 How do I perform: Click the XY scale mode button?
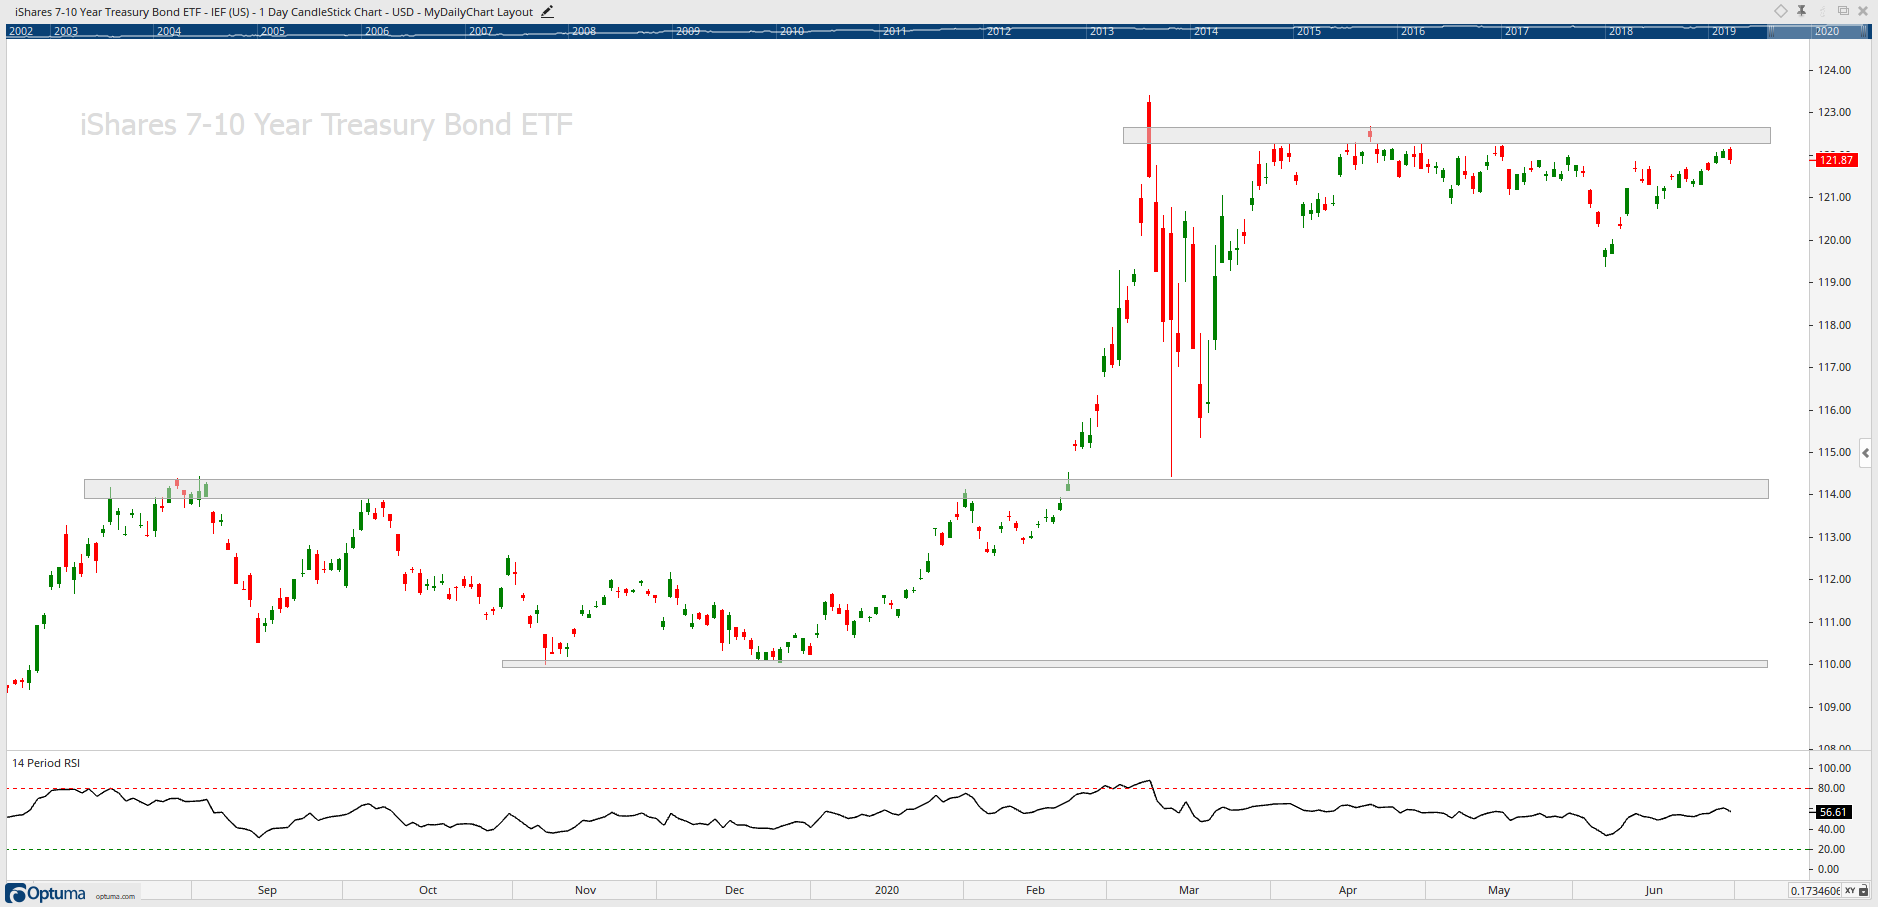click(x=1850, y=890)
